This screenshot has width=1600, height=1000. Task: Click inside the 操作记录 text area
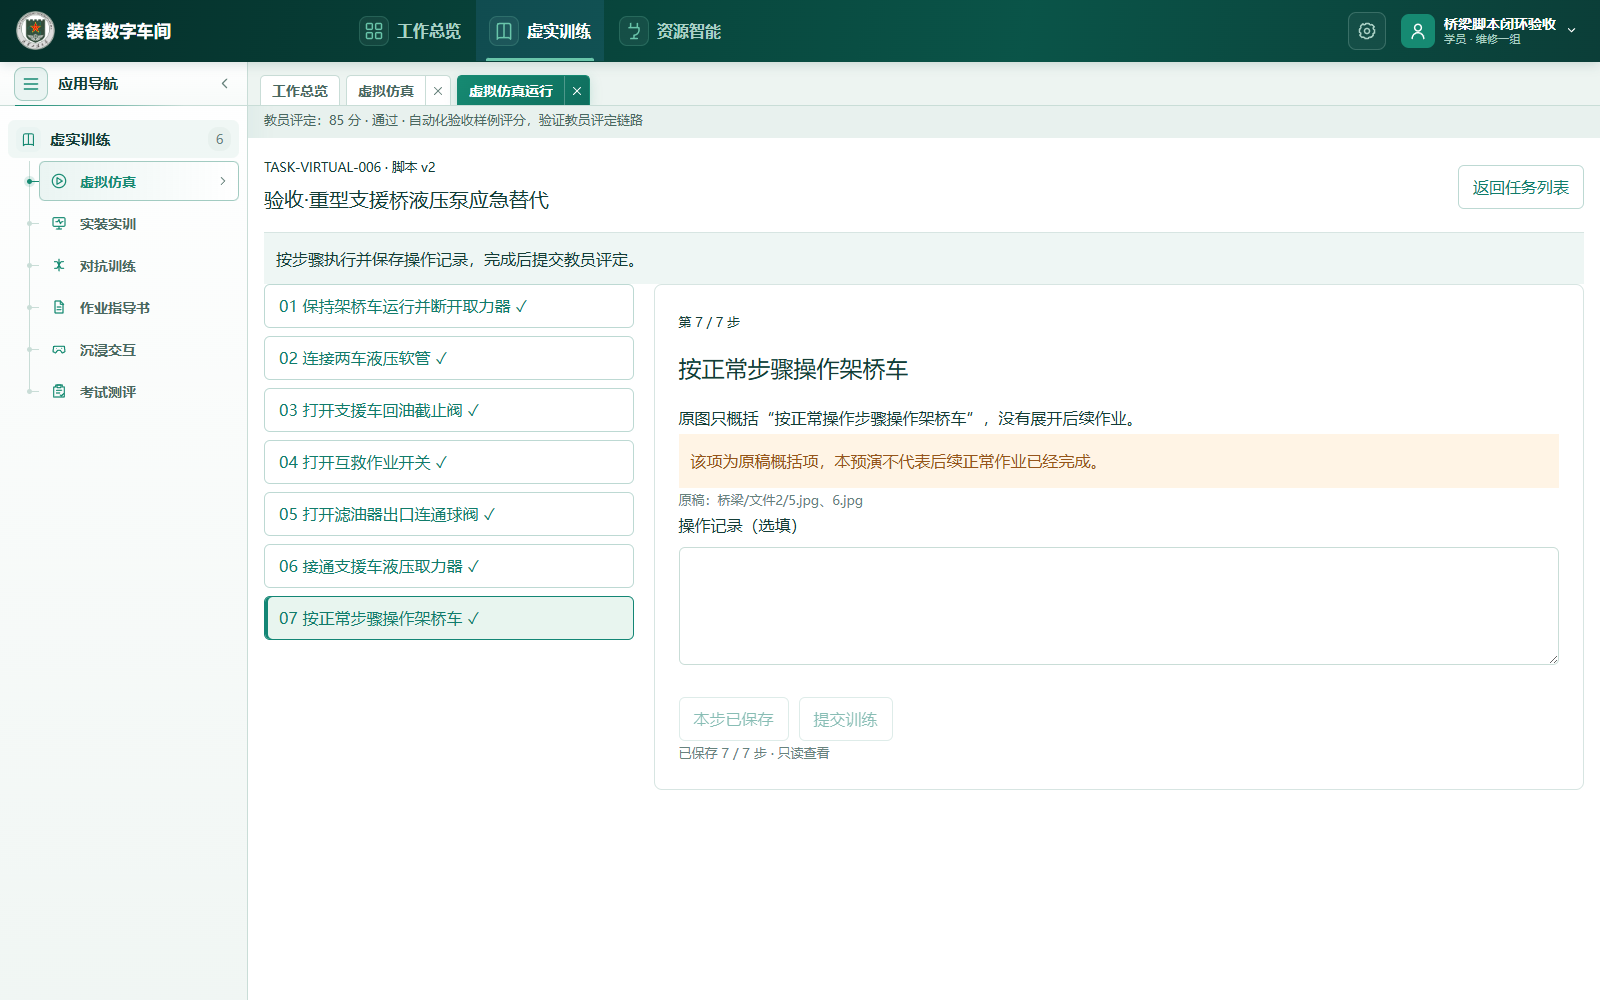tap(1118, 606)
